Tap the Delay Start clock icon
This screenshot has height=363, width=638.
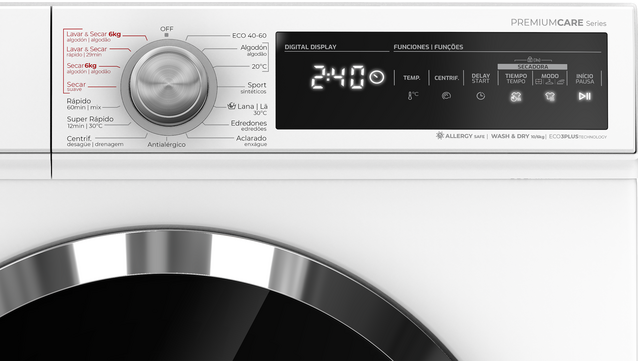click(481, 96)
